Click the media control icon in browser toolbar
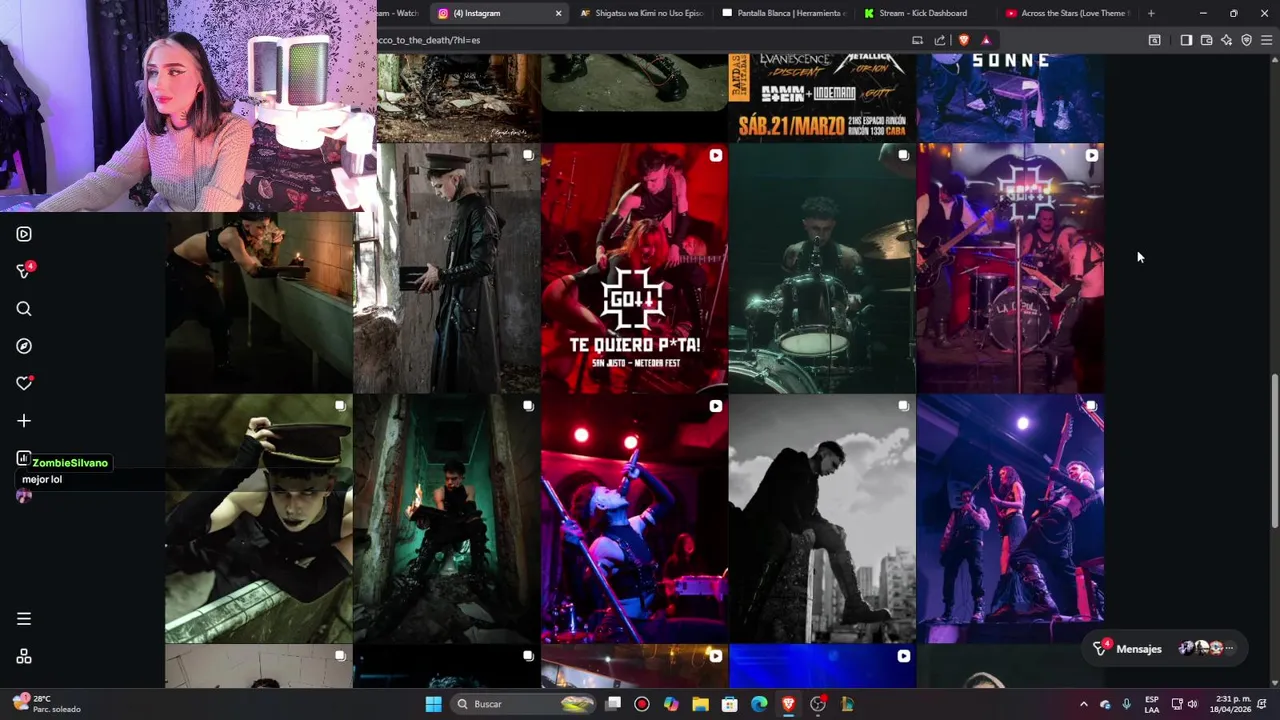The width and height of the screenshot is (1280, 720). click(1154, 40)
